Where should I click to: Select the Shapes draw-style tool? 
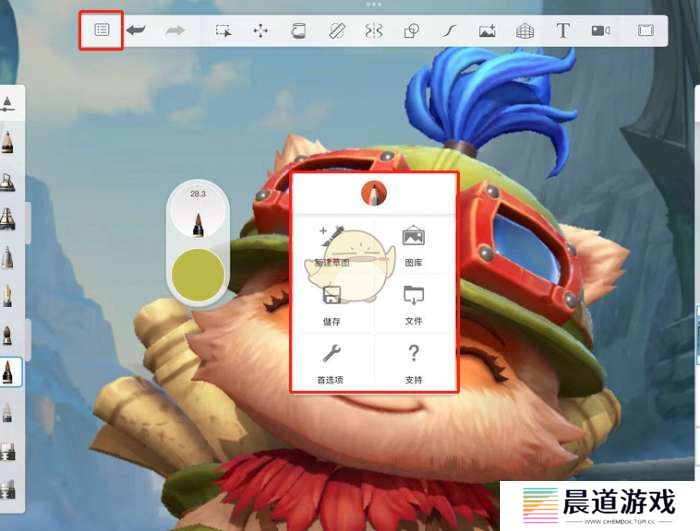411,30
